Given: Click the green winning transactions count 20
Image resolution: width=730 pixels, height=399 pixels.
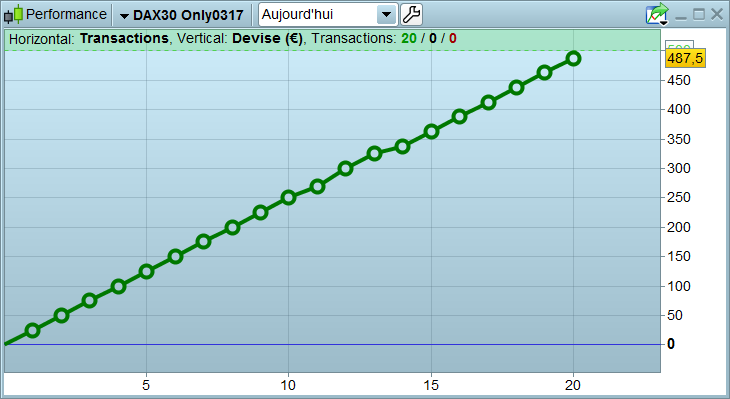Looking at the screenshot, I should [409, 39].
